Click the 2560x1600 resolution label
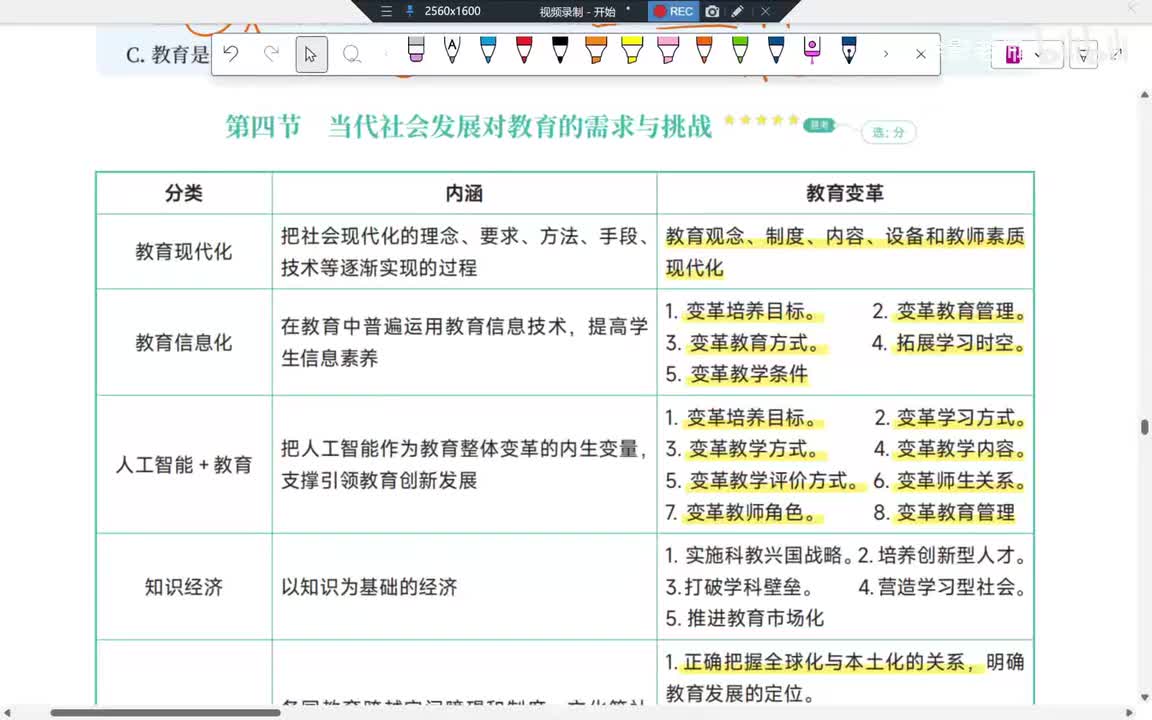 click(453, 11)
